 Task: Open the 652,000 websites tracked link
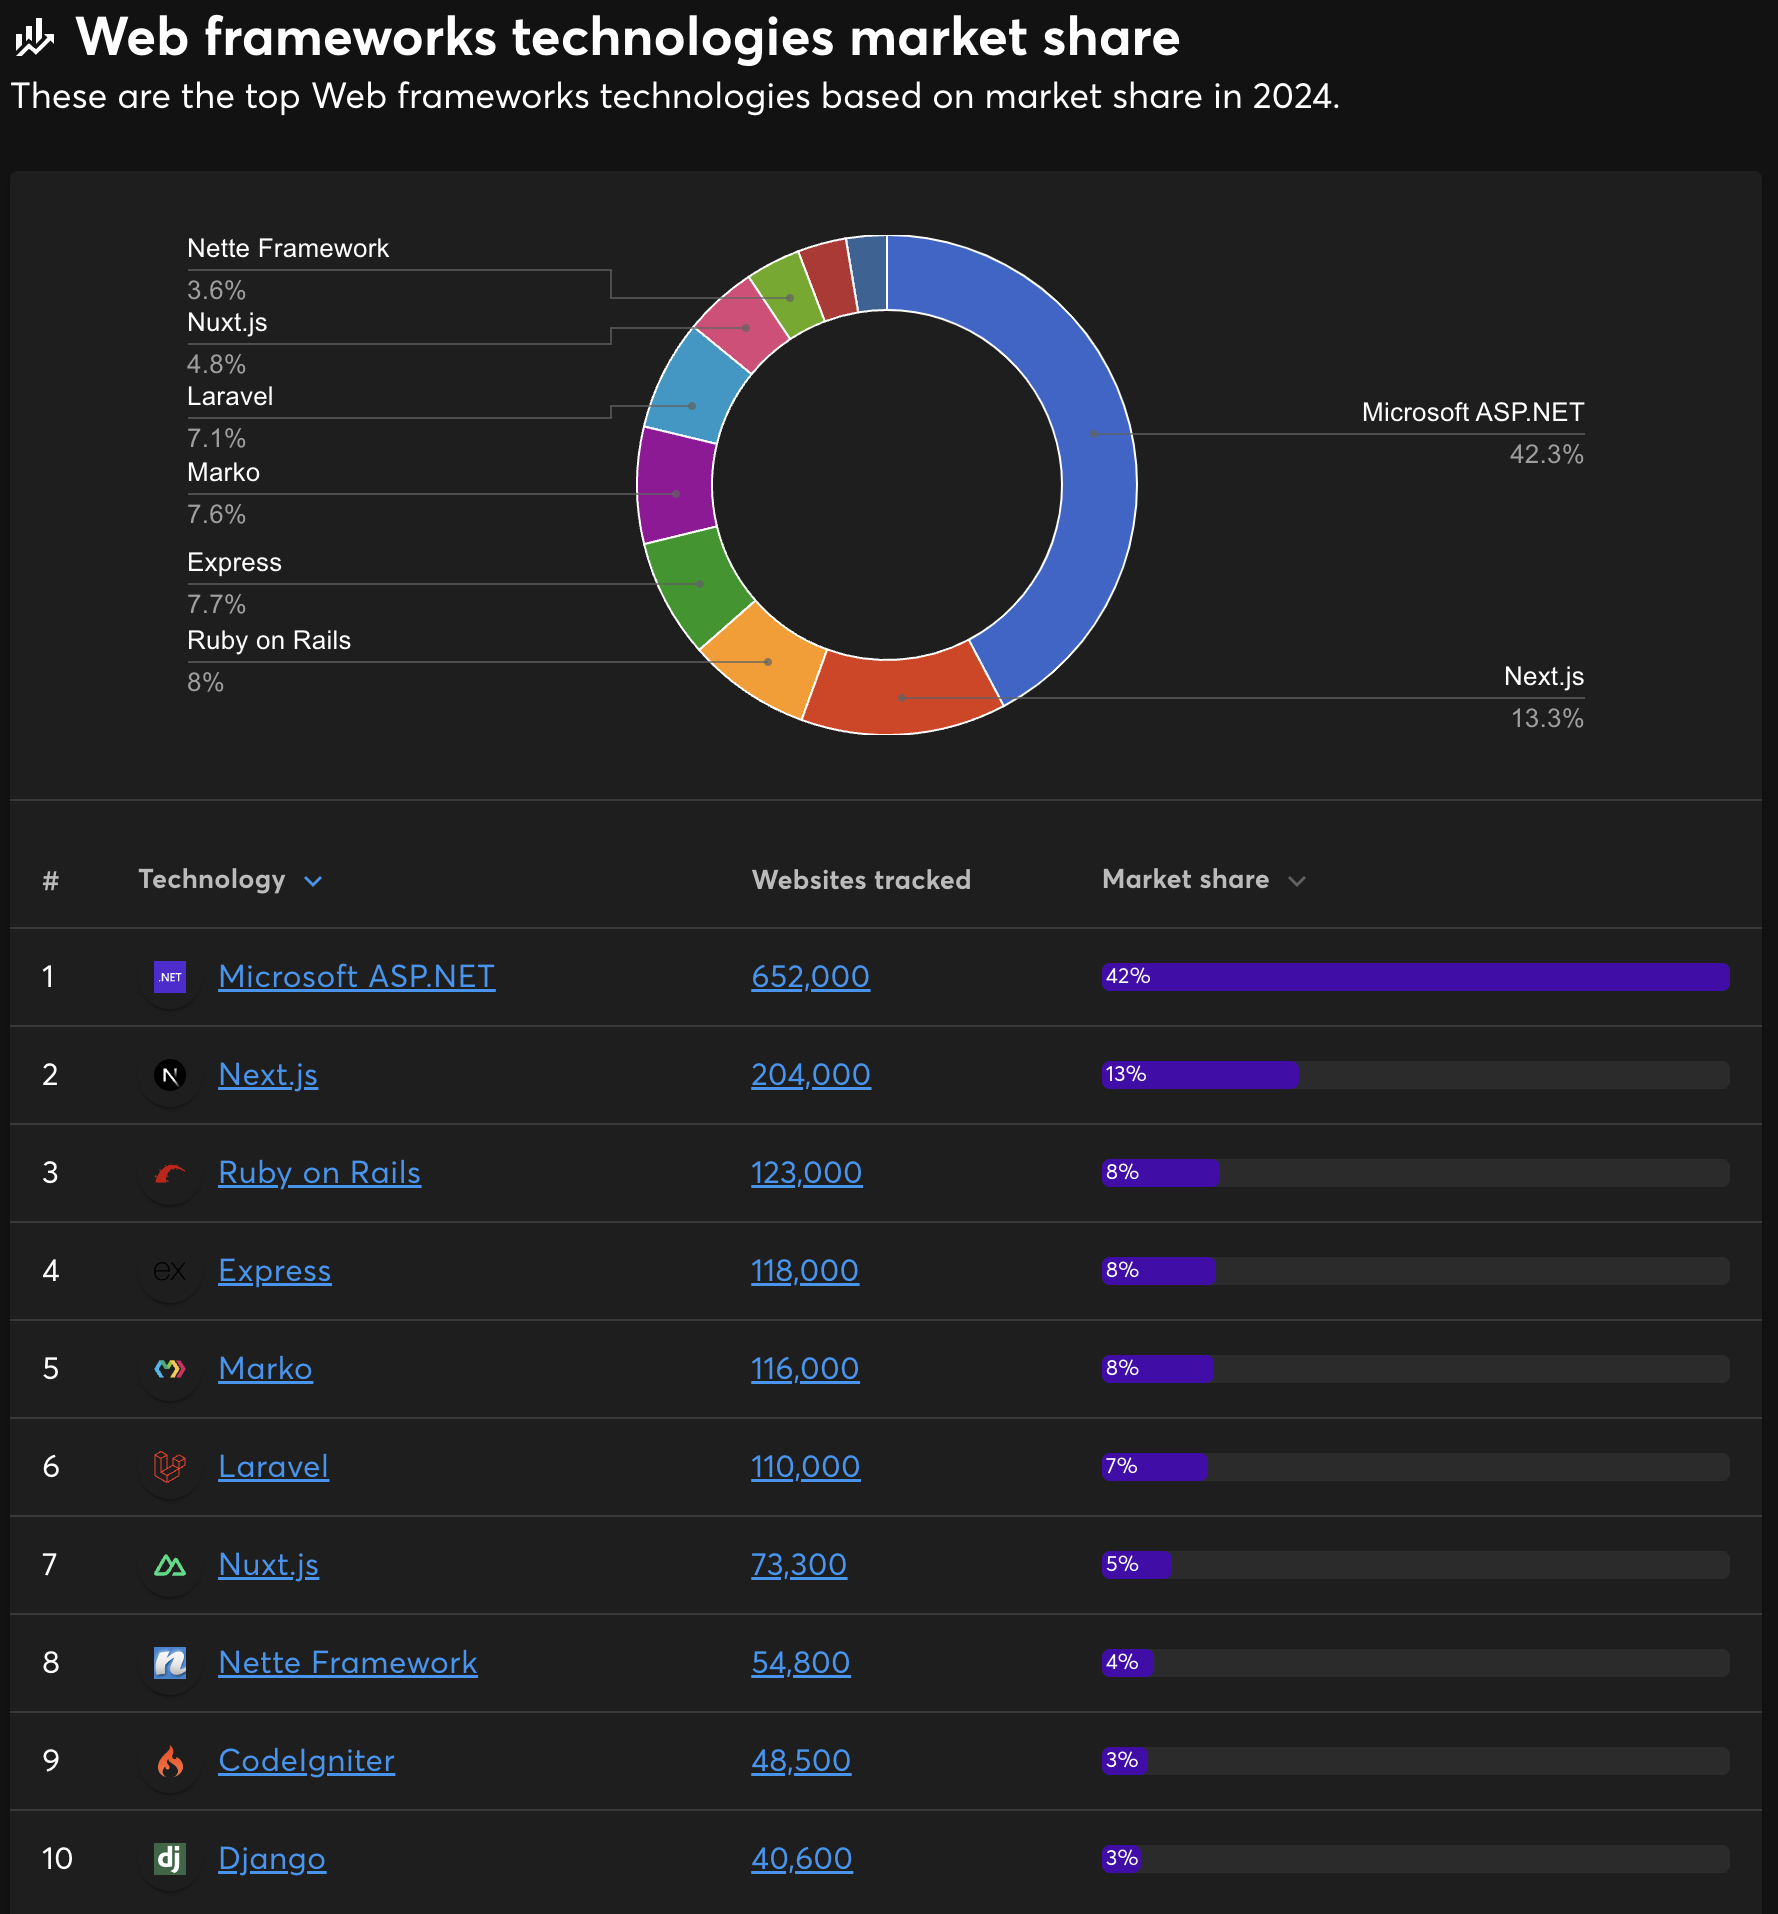click(x=811, y=977)
